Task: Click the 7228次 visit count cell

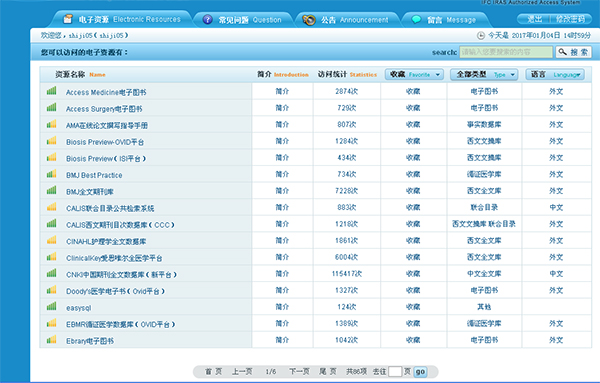Action: (347, 191)
